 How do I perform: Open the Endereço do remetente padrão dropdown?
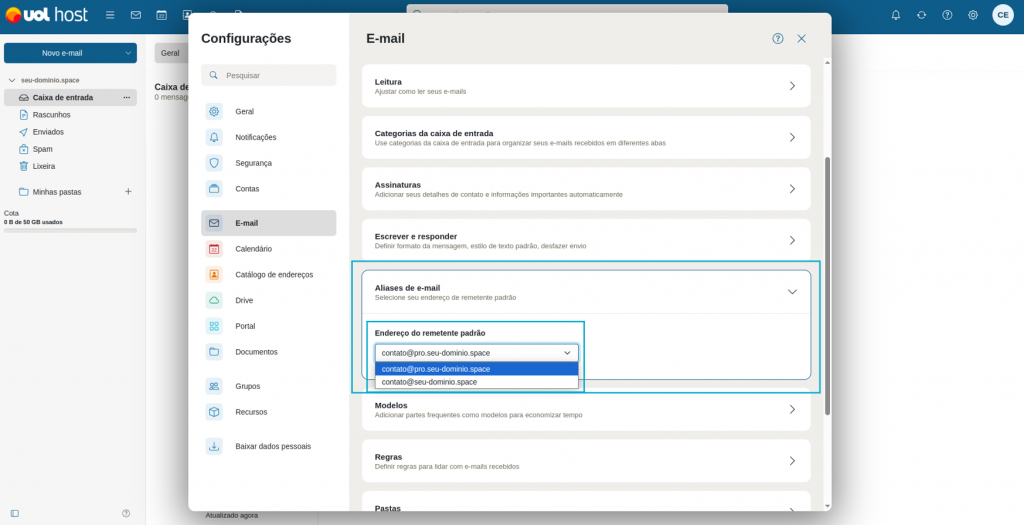point(477,353)
